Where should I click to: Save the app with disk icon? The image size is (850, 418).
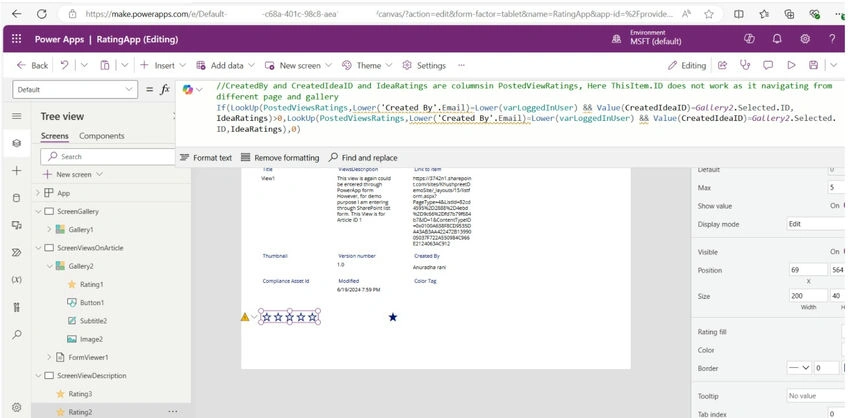pos(813,65)
